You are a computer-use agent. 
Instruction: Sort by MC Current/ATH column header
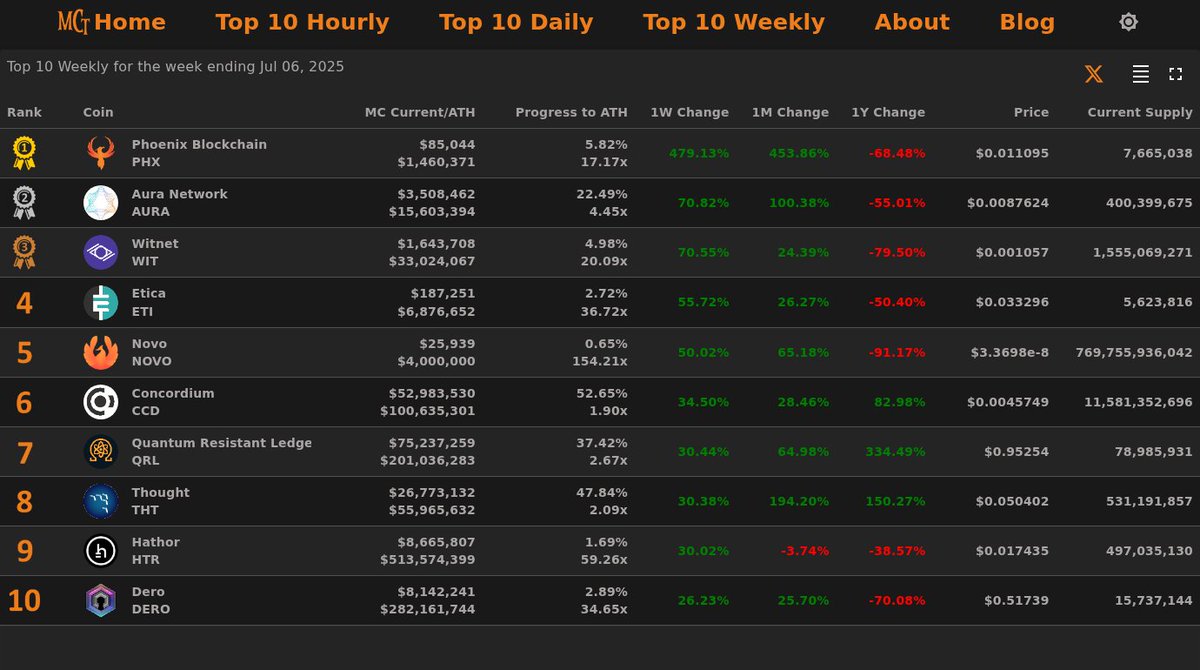point(420,112)
